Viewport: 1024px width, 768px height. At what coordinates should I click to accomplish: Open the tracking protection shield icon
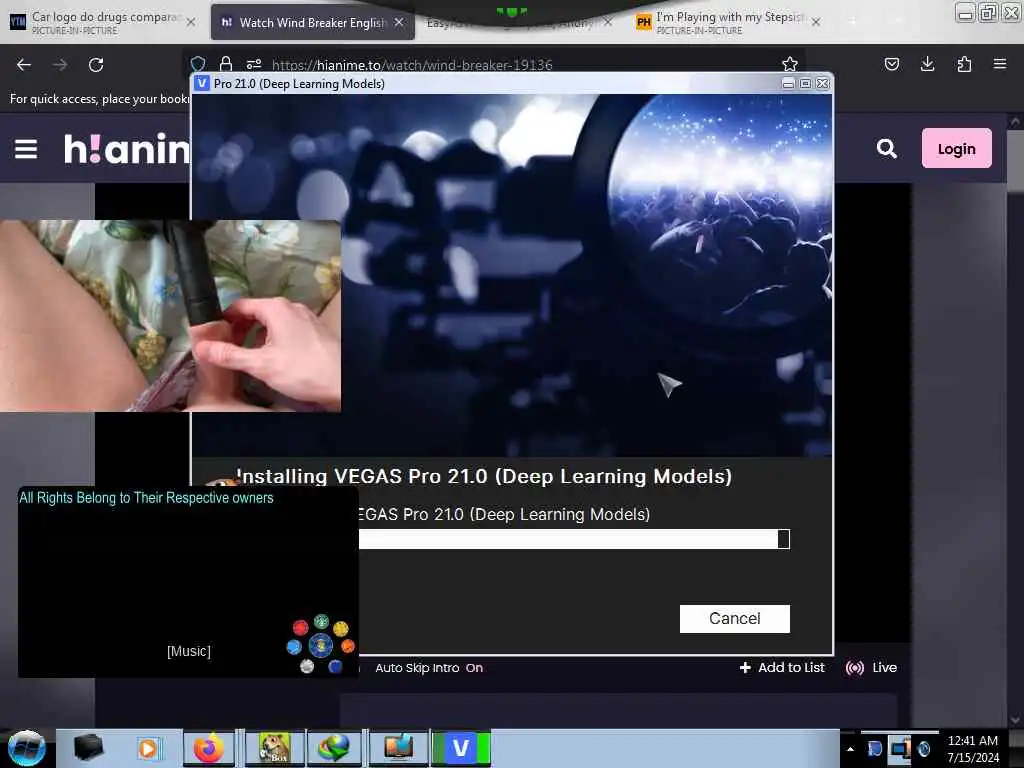[x=198, y=64]
